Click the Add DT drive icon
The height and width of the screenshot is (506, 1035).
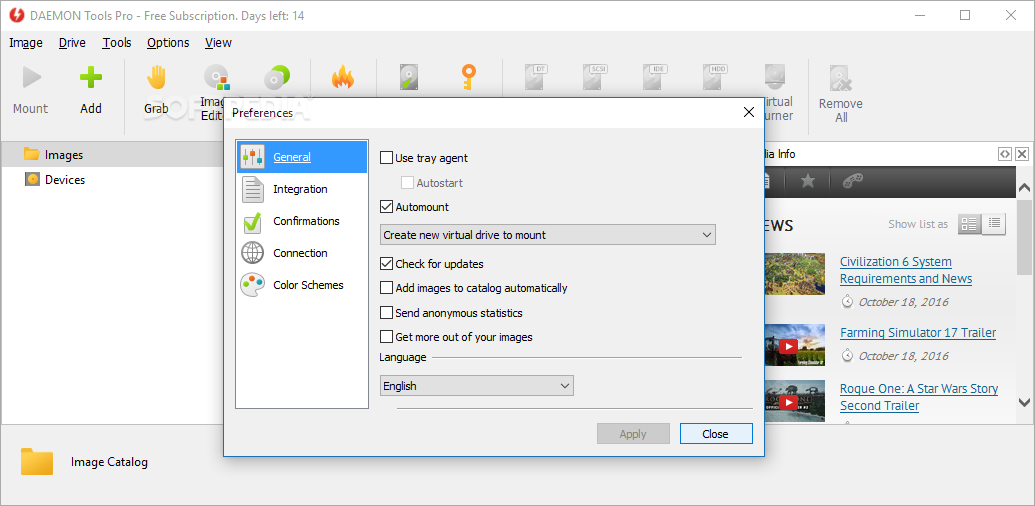(x=536, y=77)
